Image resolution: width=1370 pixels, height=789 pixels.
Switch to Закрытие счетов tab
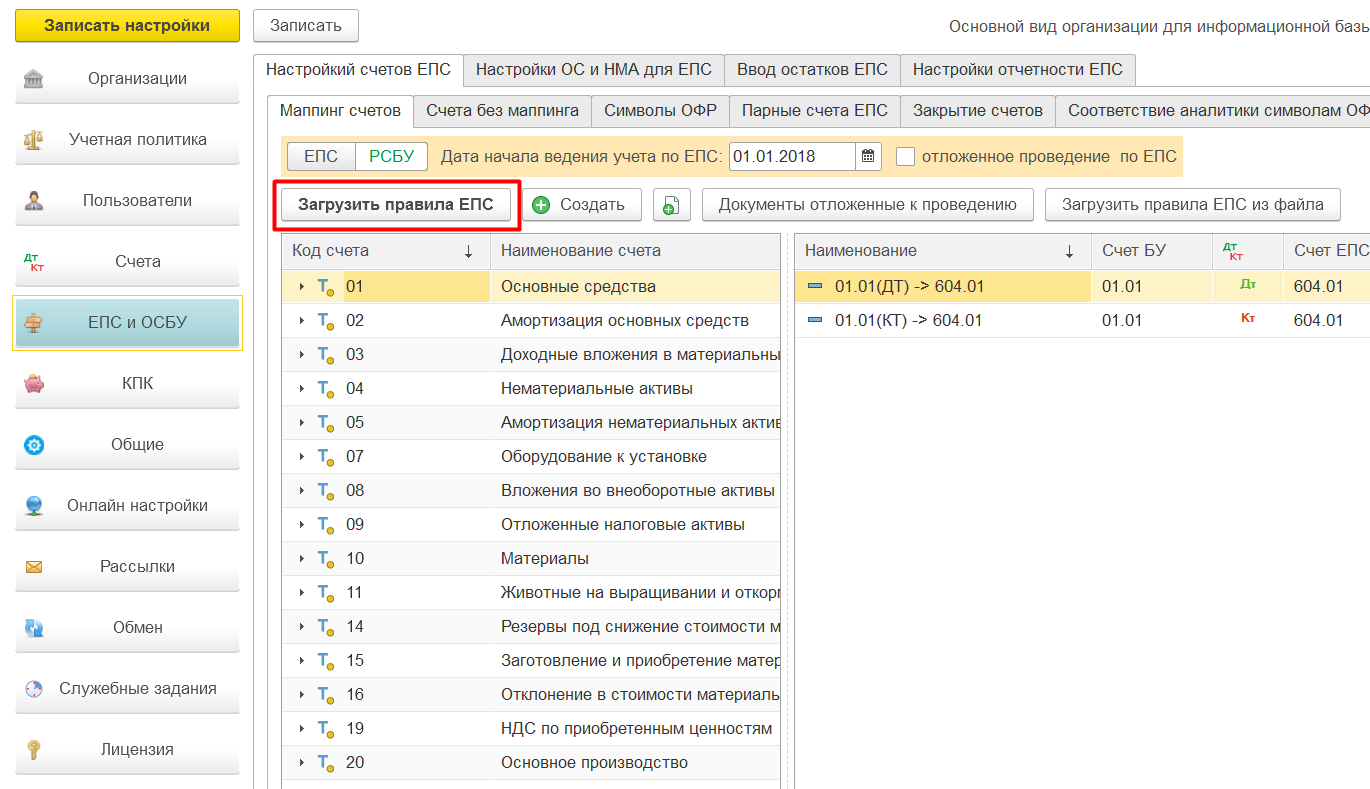[978, 111]
